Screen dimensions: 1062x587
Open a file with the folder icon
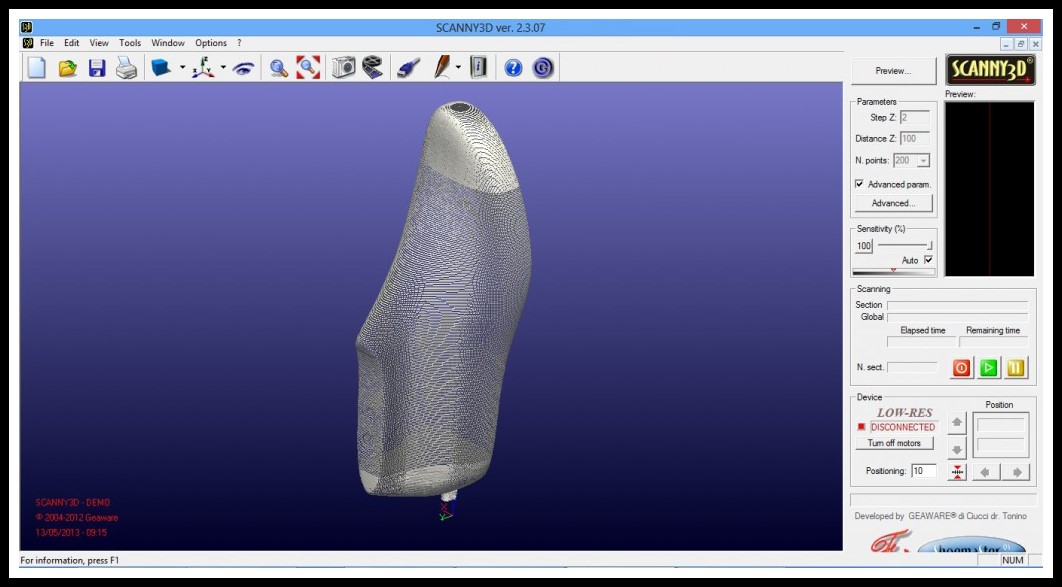click(x=68, y=68)
